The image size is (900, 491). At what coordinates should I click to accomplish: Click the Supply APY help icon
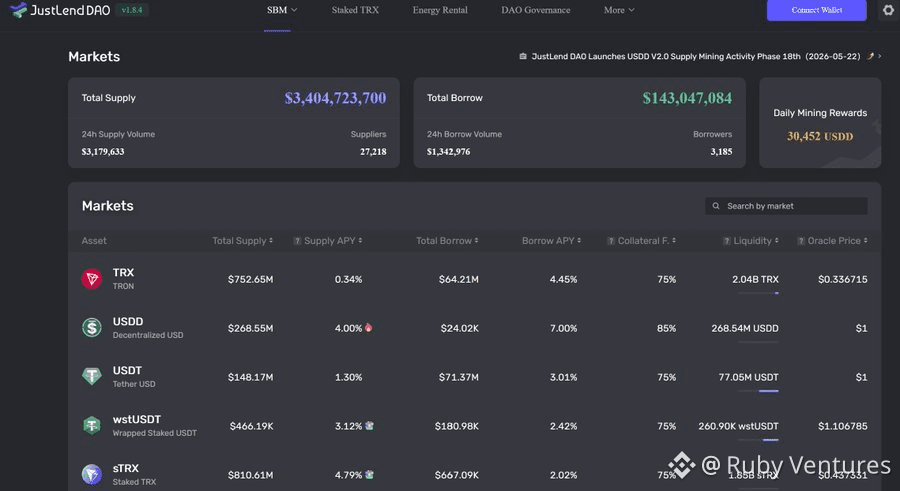tap(297, 241)
